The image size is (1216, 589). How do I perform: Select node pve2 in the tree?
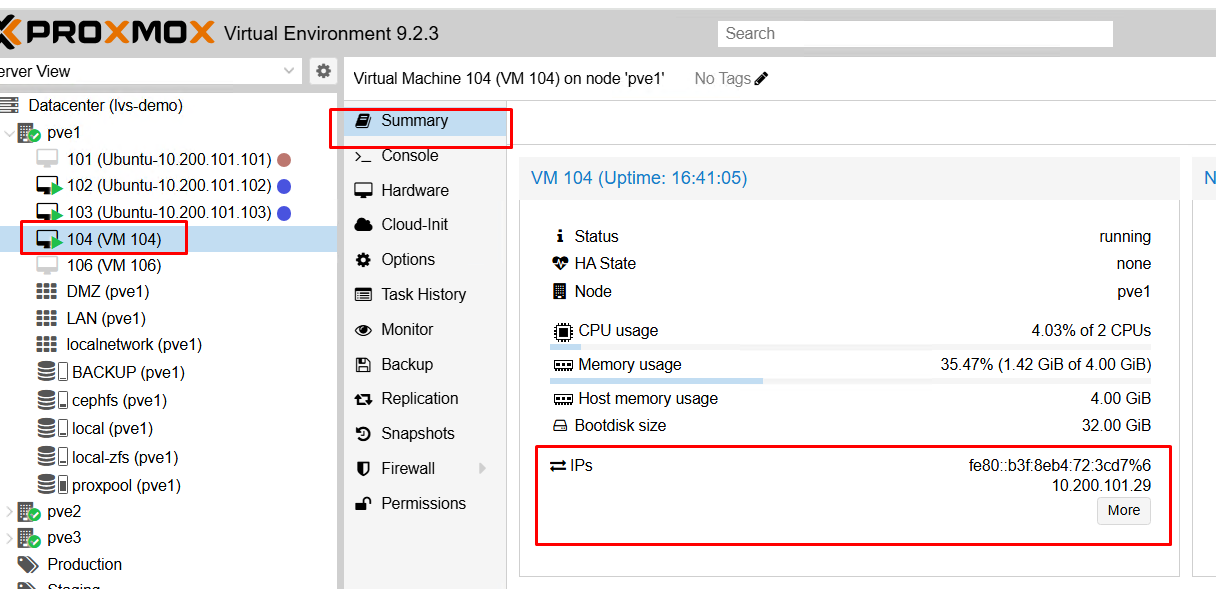[x=64, y=511]
